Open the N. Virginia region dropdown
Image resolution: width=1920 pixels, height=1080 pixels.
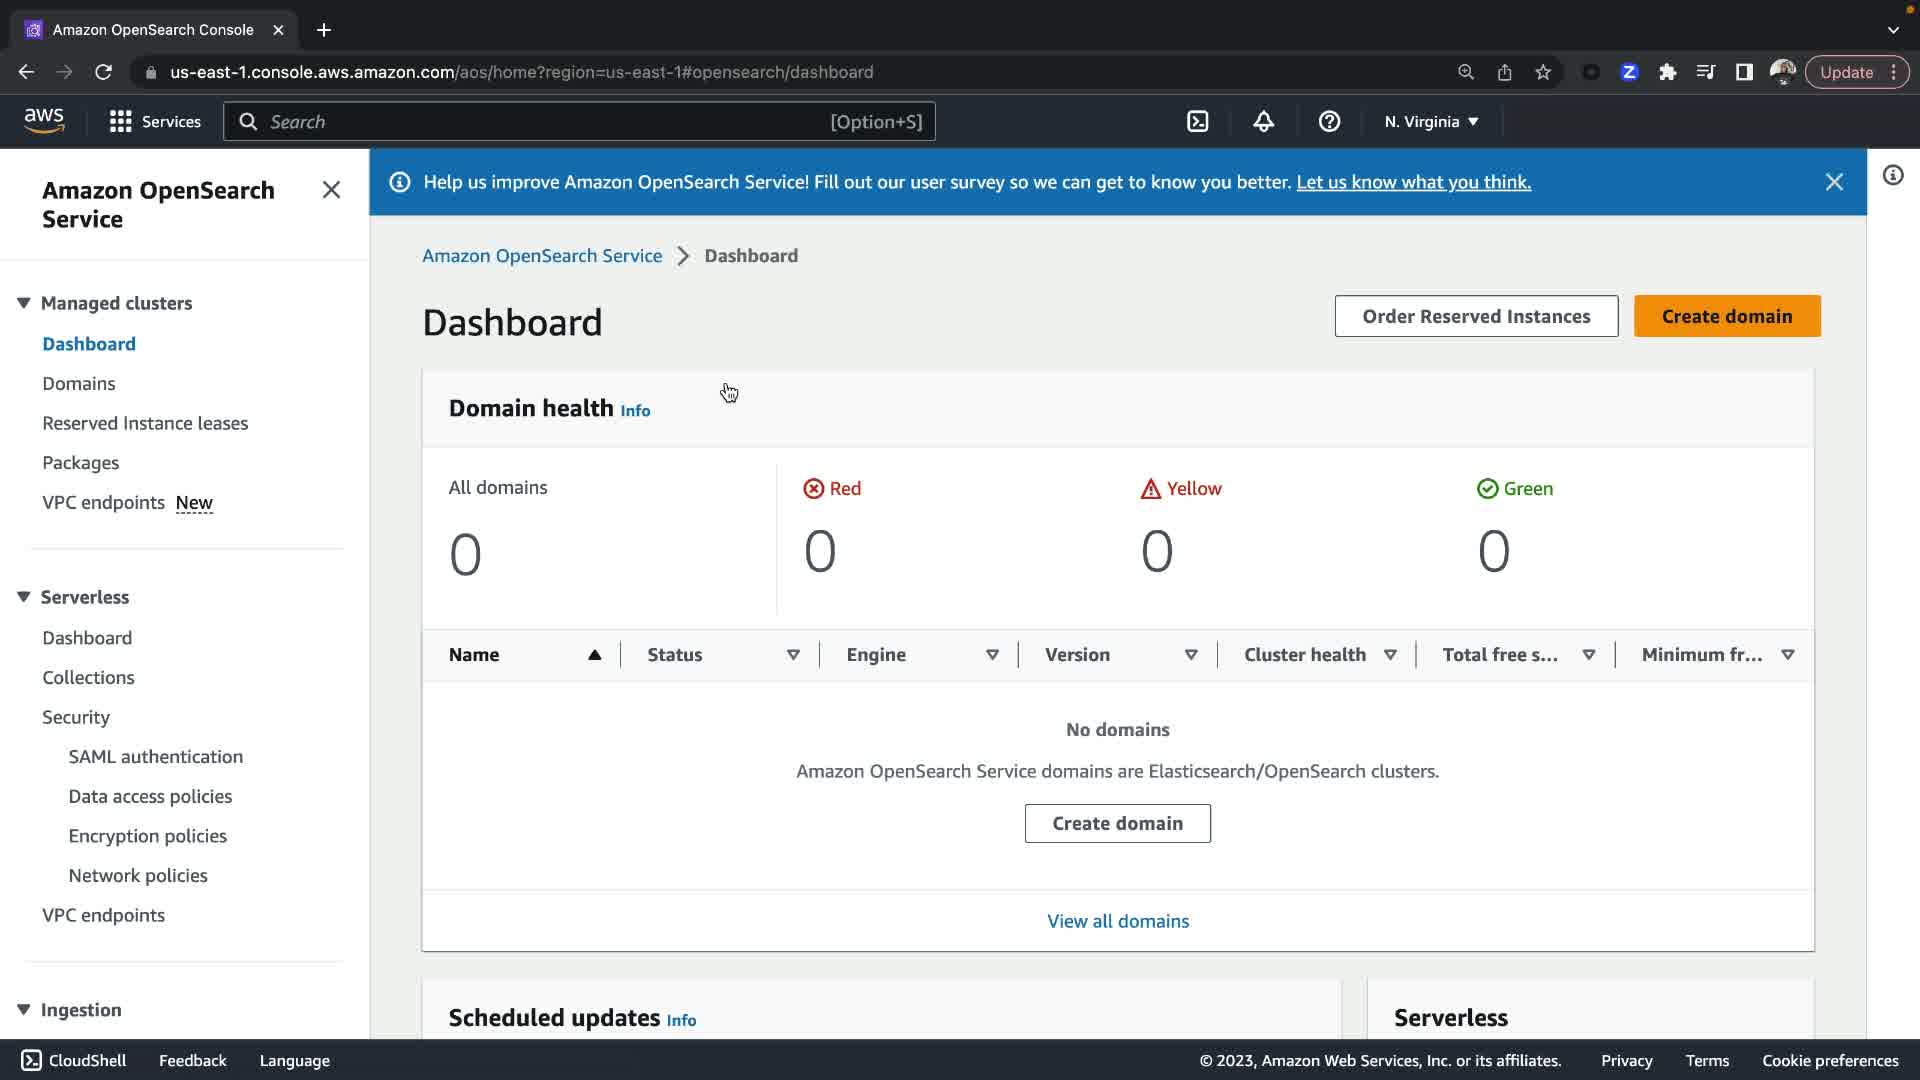pos(1431,121)
